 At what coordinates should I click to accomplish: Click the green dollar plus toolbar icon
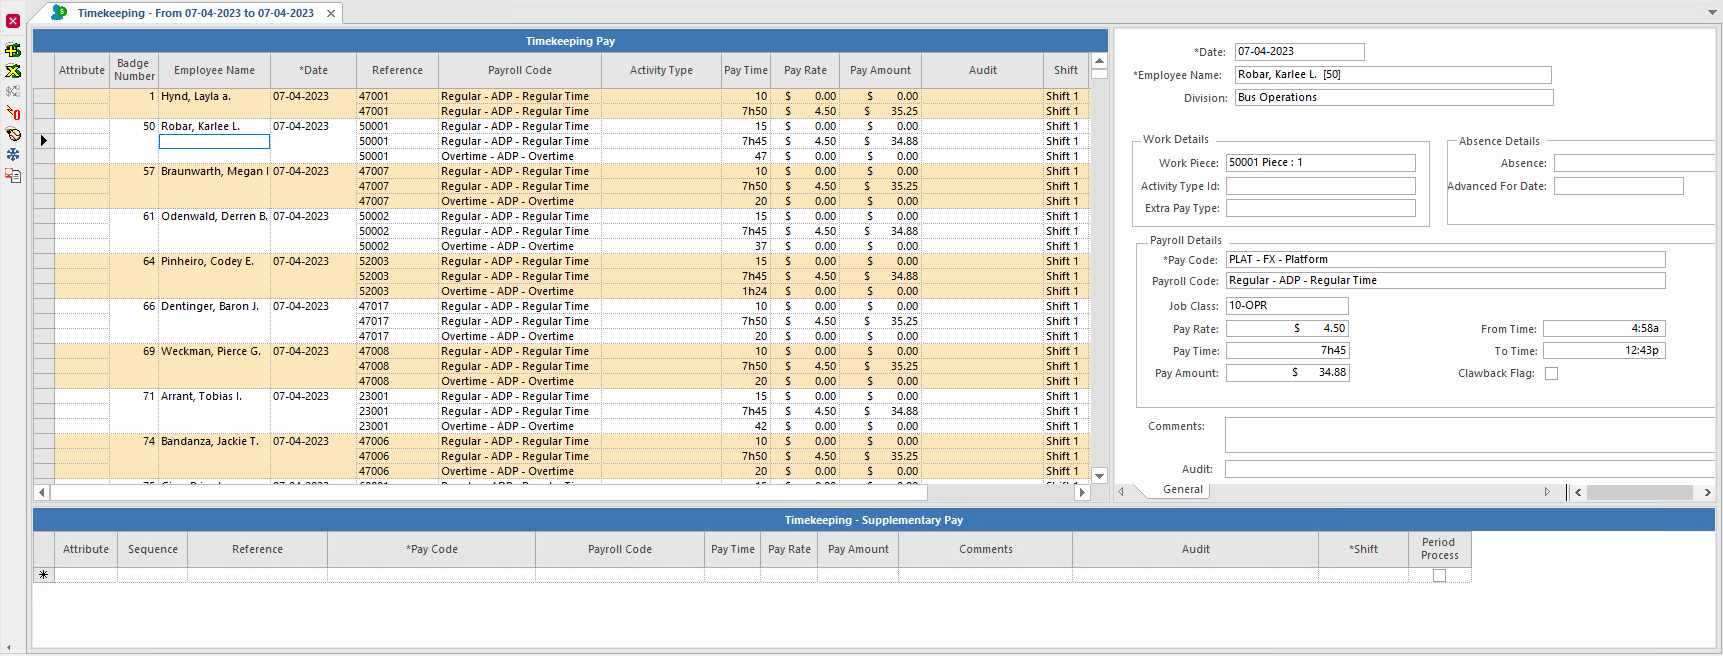tap(13, 50)
